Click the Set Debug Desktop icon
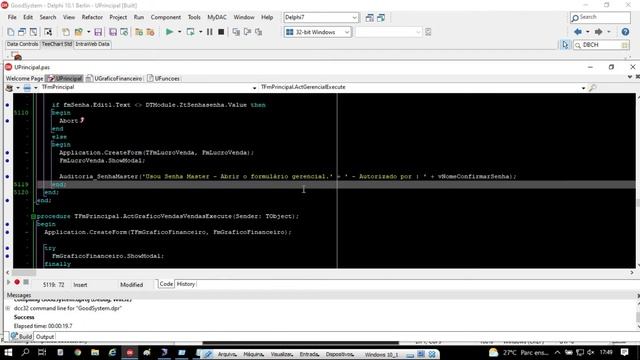The image size is (640, 360). click(381, 18)
